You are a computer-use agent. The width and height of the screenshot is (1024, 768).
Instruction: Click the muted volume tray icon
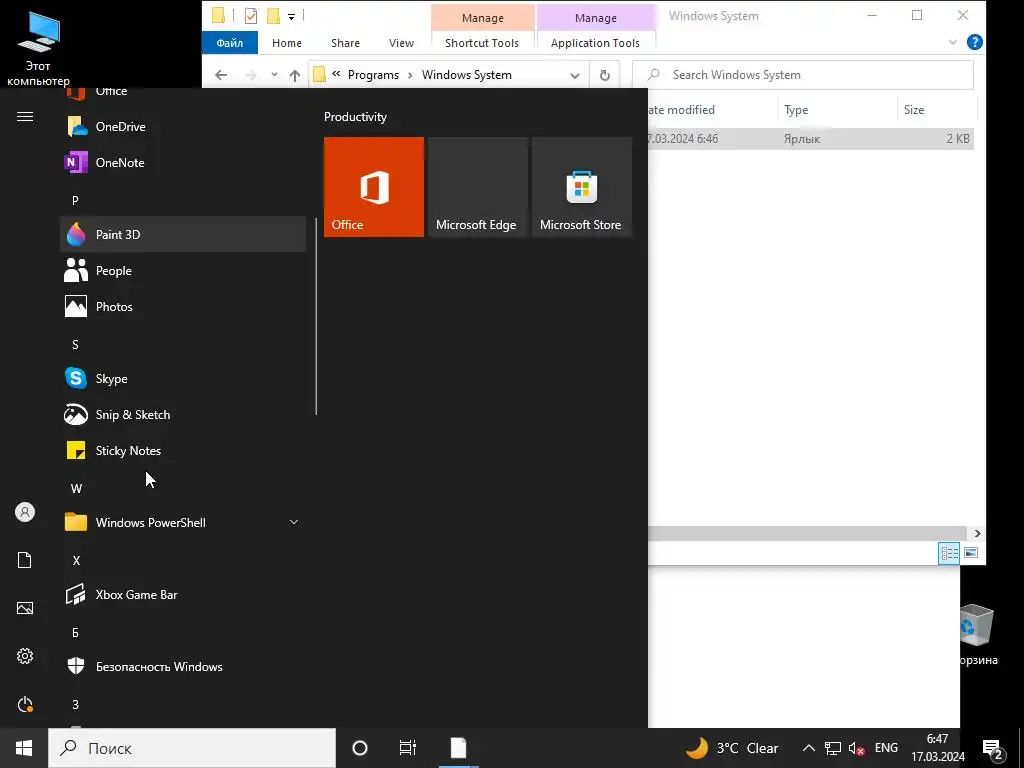[856, 748]
